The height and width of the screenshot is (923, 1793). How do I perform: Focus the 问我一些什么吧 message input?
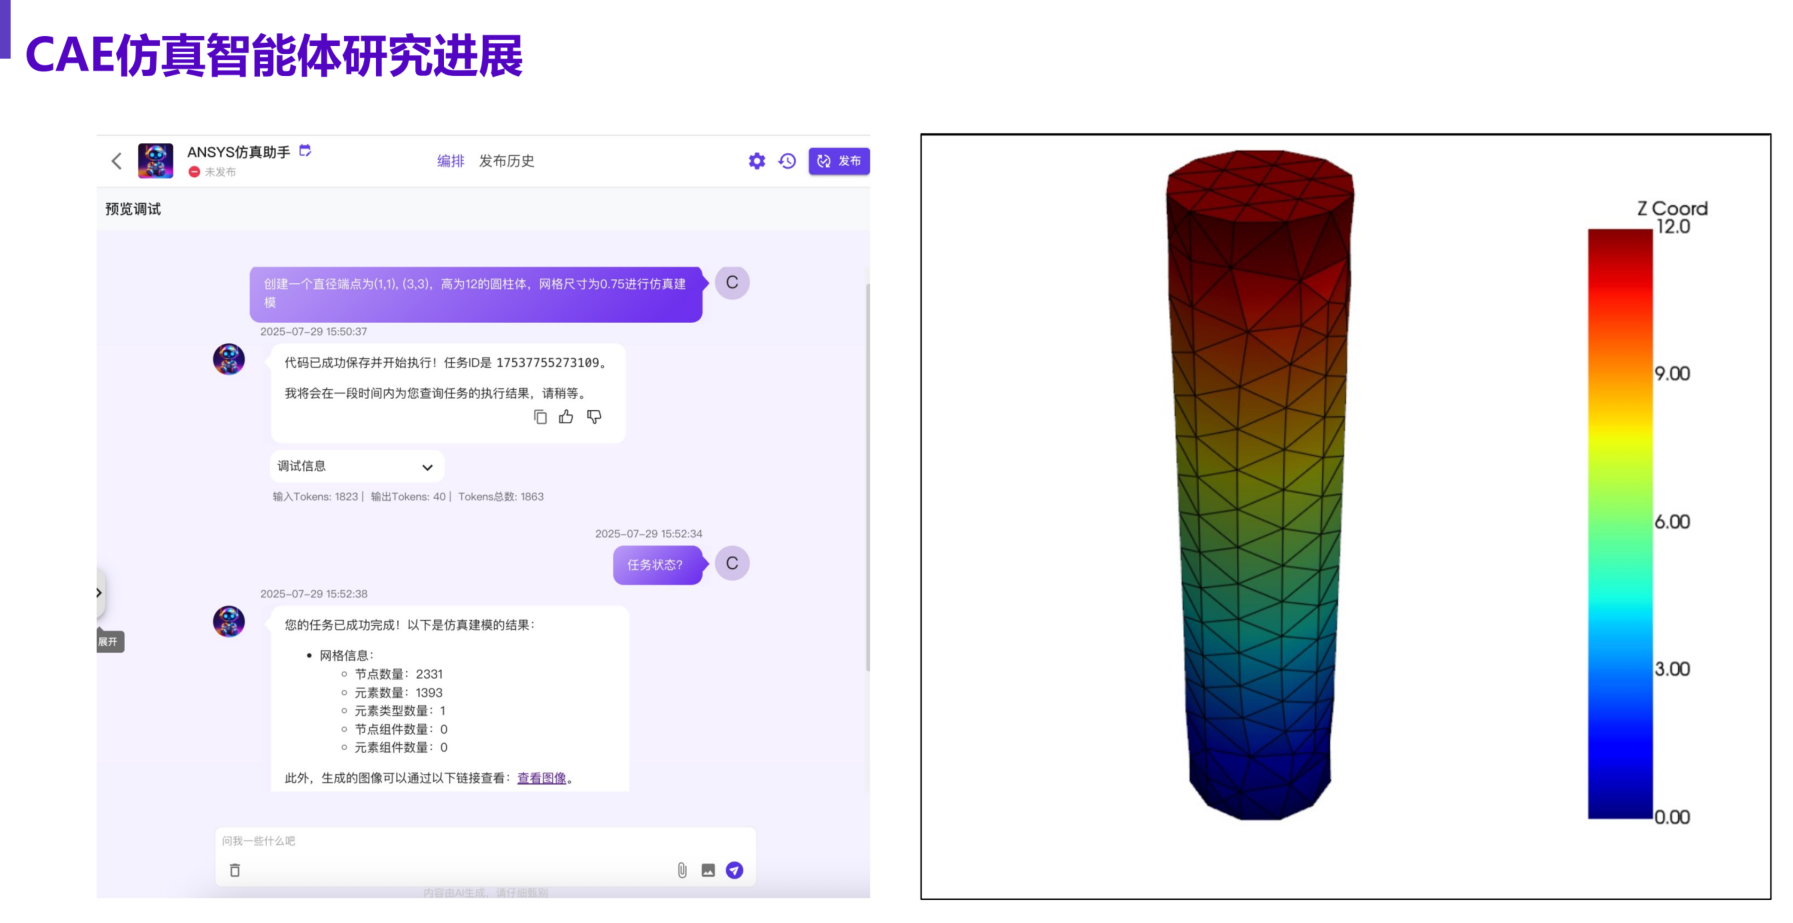[485, 841]
